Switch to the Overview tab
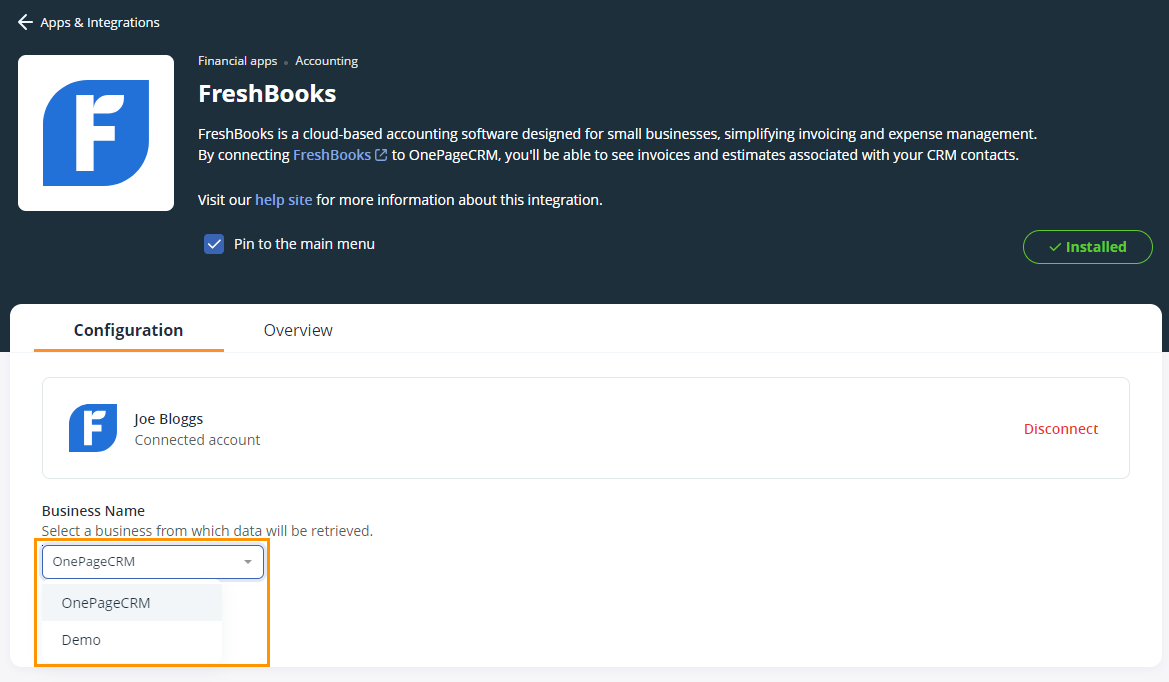Screen dimensions: 1169x682 point(298,330)
